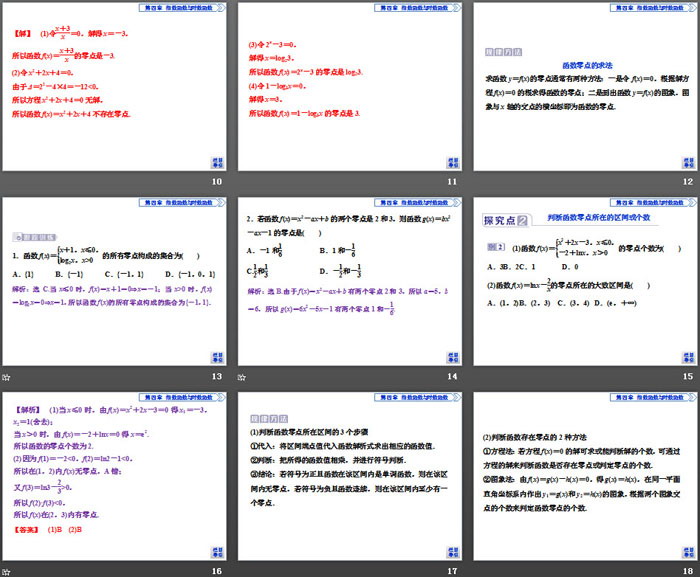Click the chapter header banner on slide 10

pos(165,8)
